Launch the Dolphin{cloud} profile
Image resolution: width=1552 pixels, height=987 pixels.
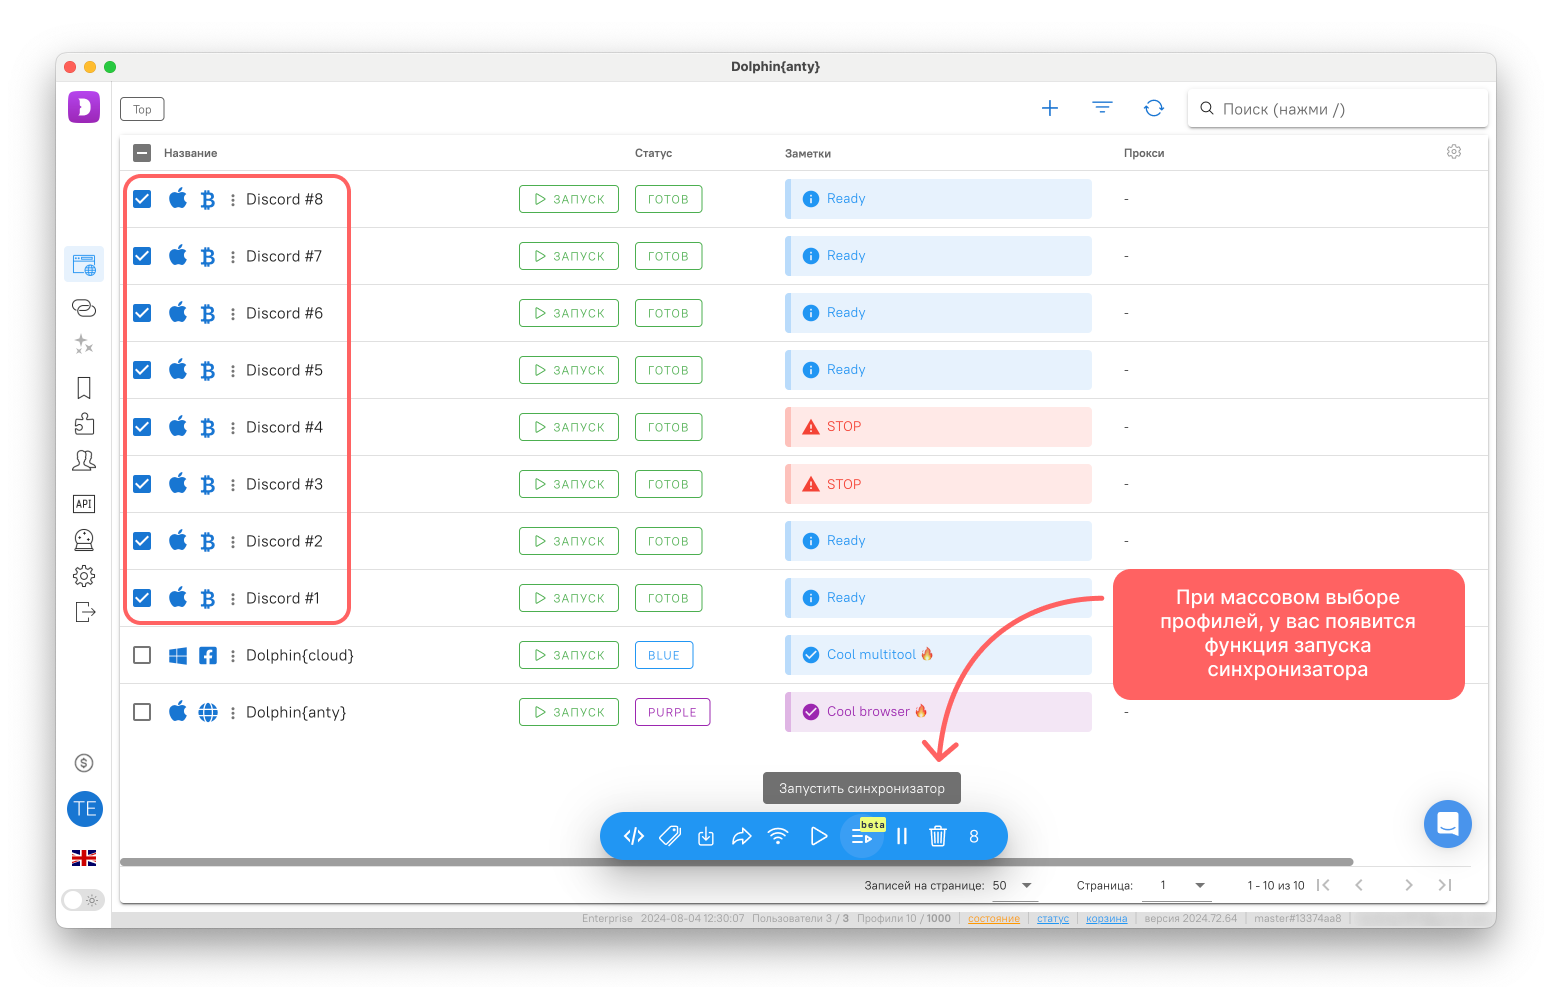[569, 655]
